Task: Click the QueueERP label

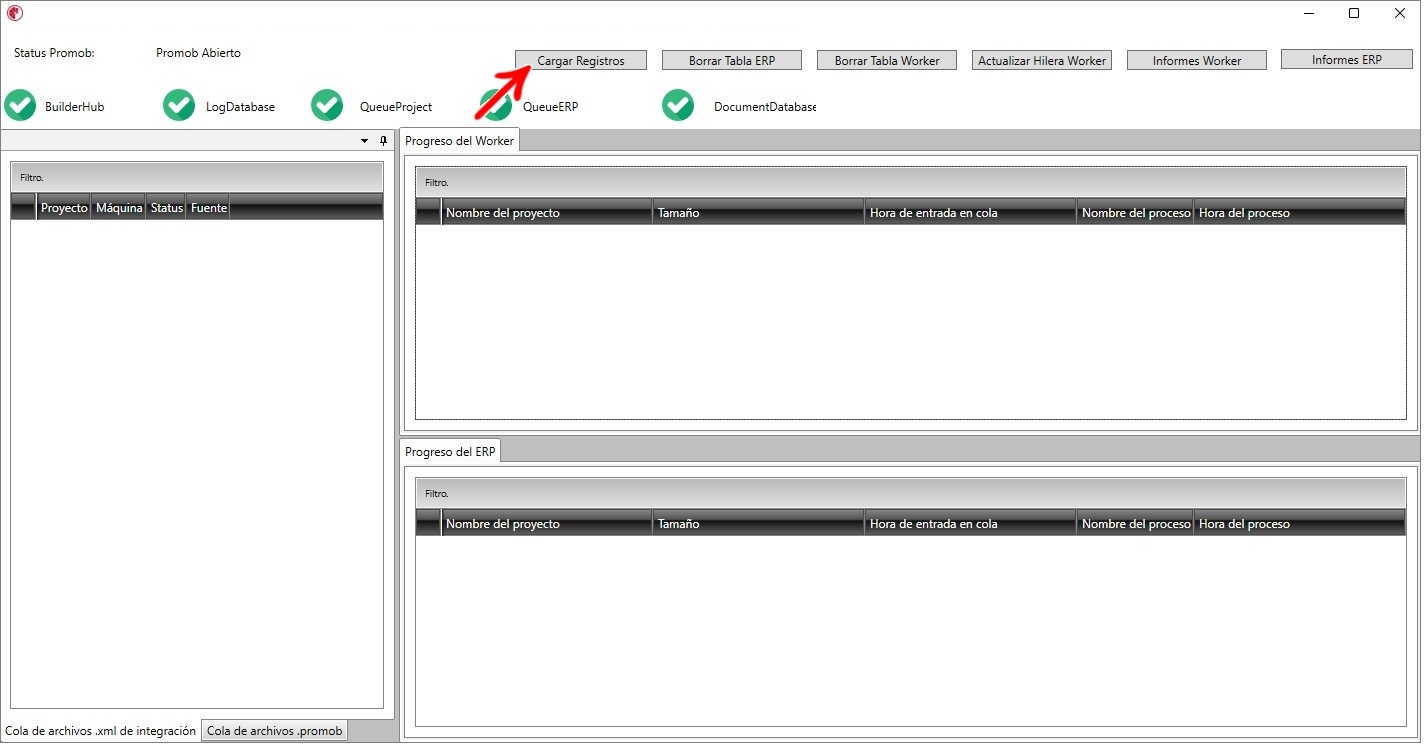Action: pyautogui.click(x=550, y=106)
